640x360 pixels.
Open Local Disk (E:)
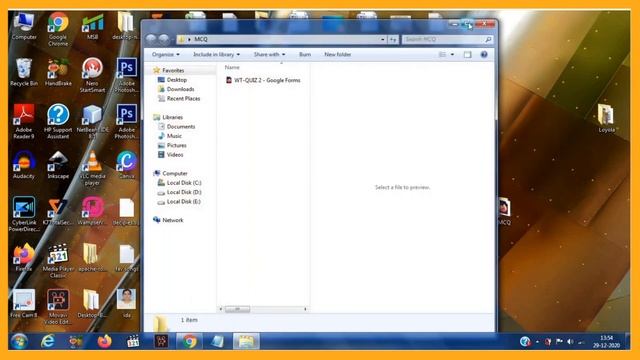[184, 202]
